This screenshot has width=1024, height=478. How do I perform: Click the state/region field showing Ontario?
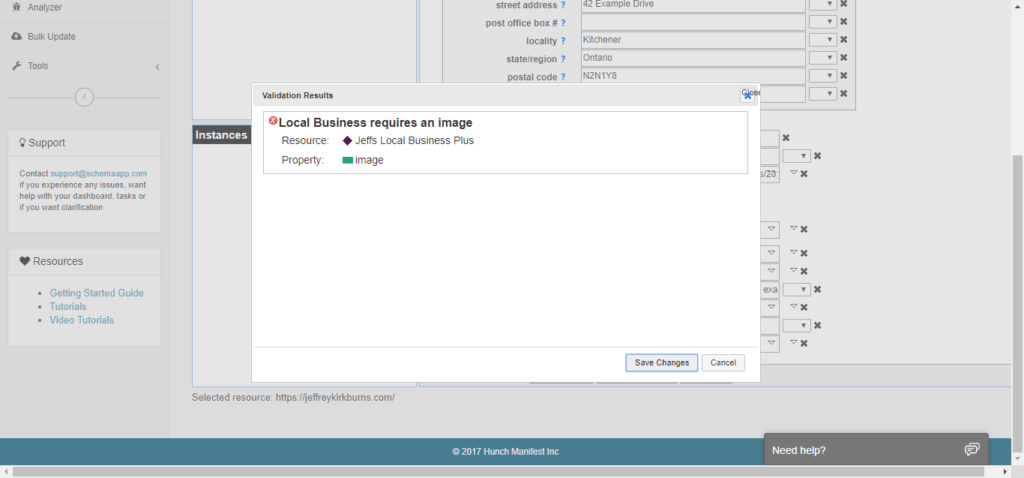pyautogui.click(x=693, y=58)
